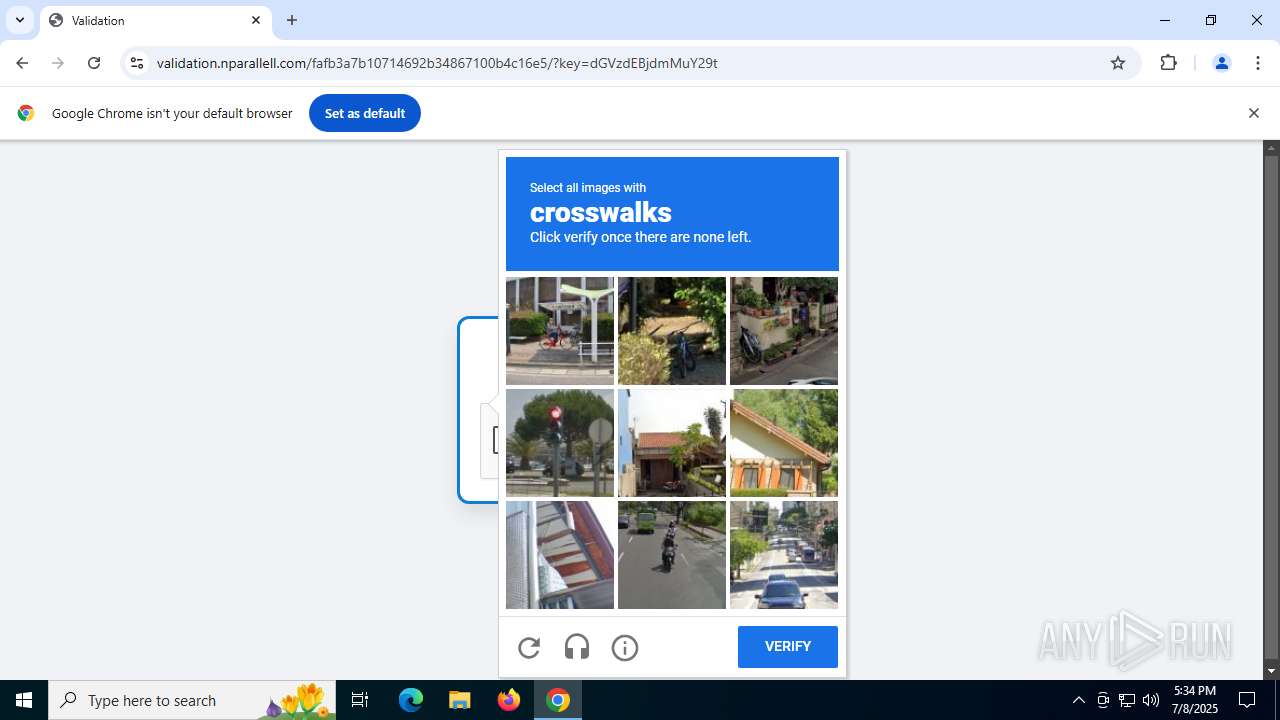Open the tab search dropdown
1280x720 pixels.
20,20
